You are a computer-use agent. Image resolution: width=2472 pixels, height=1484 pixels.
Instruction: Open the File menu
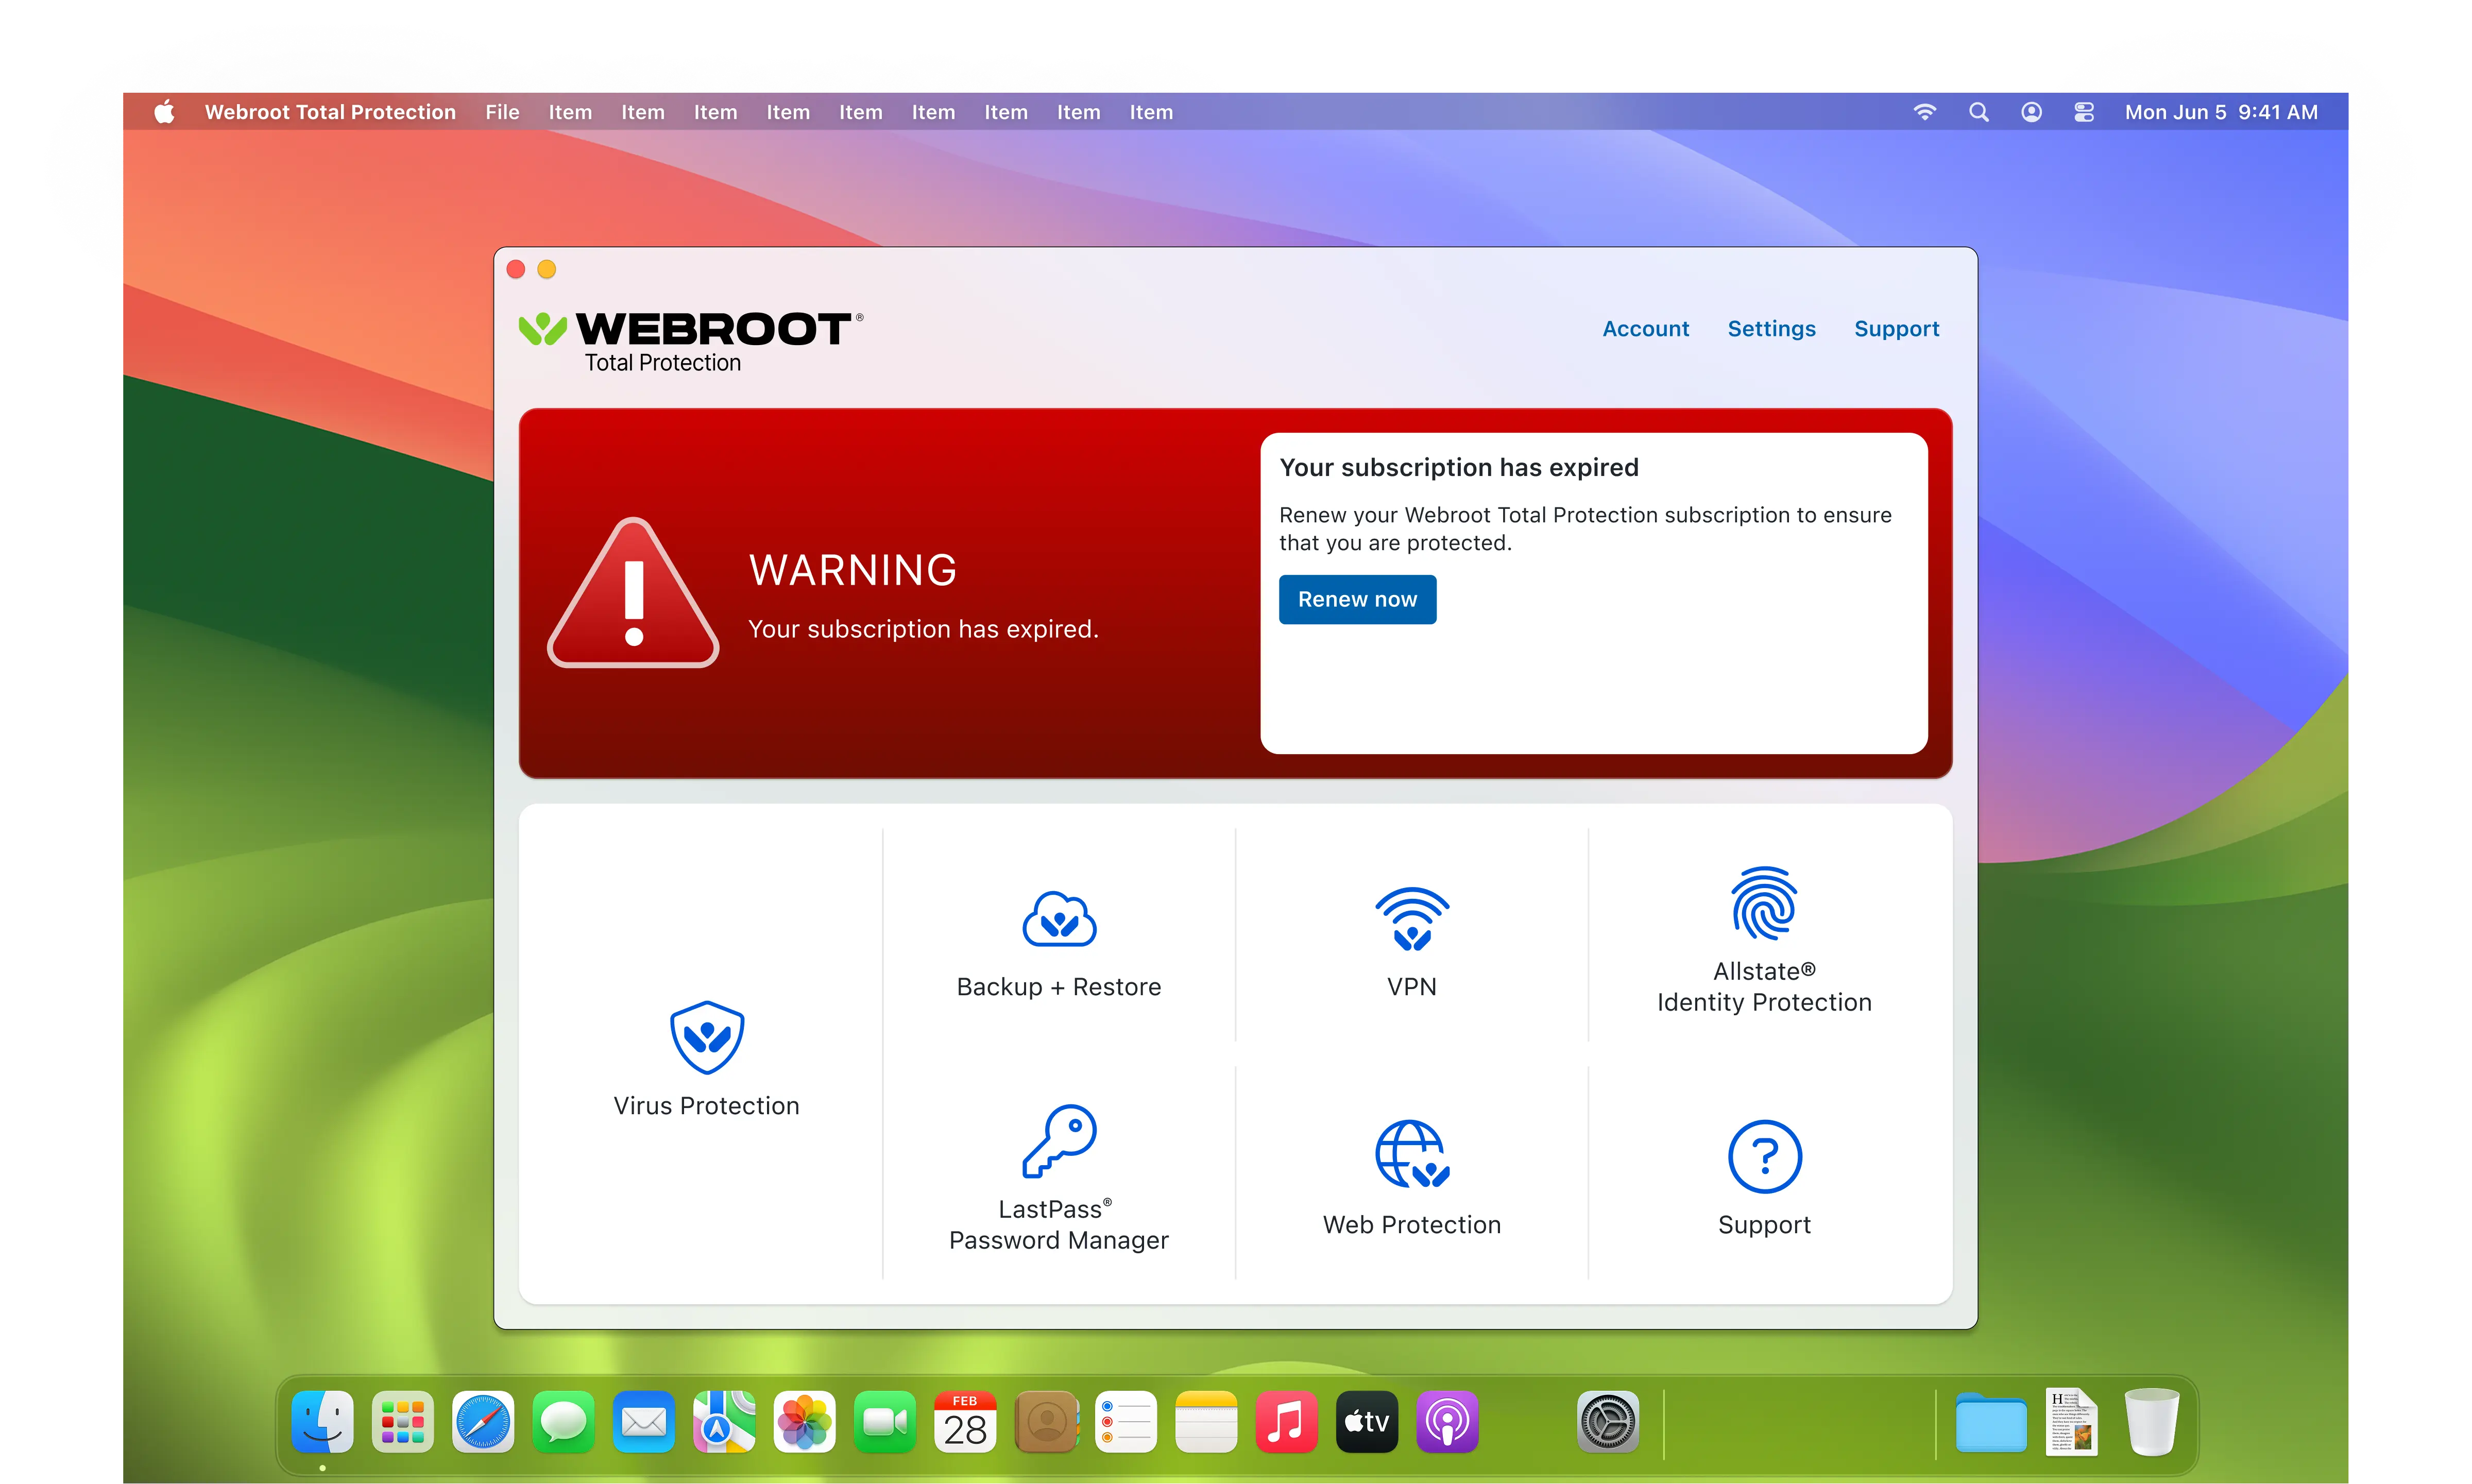click(x=502, y=112)
